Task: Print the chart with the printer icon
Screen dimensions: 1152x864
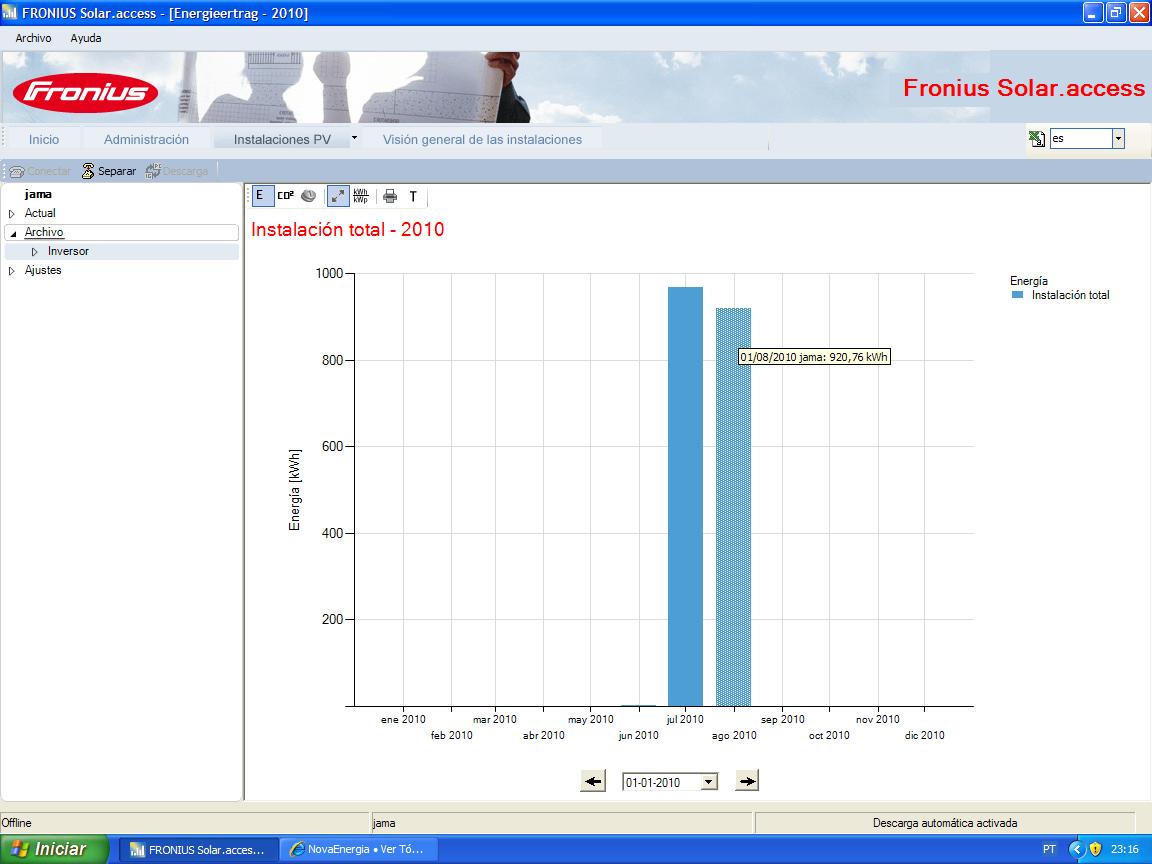Action: click(x=390, y=196)
